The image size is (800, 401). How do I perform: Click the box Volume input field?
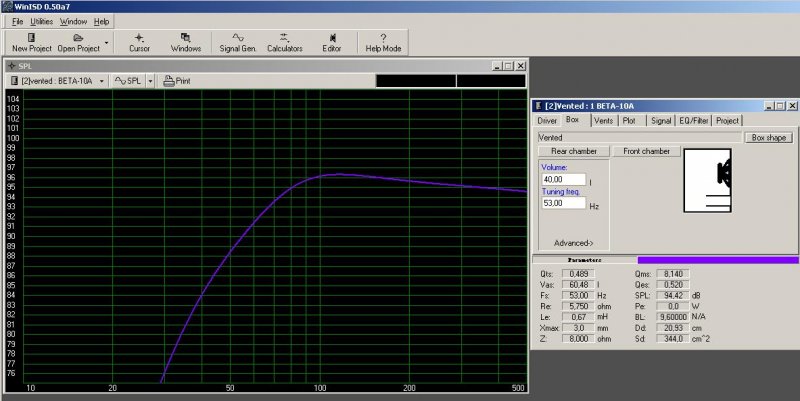563,180
